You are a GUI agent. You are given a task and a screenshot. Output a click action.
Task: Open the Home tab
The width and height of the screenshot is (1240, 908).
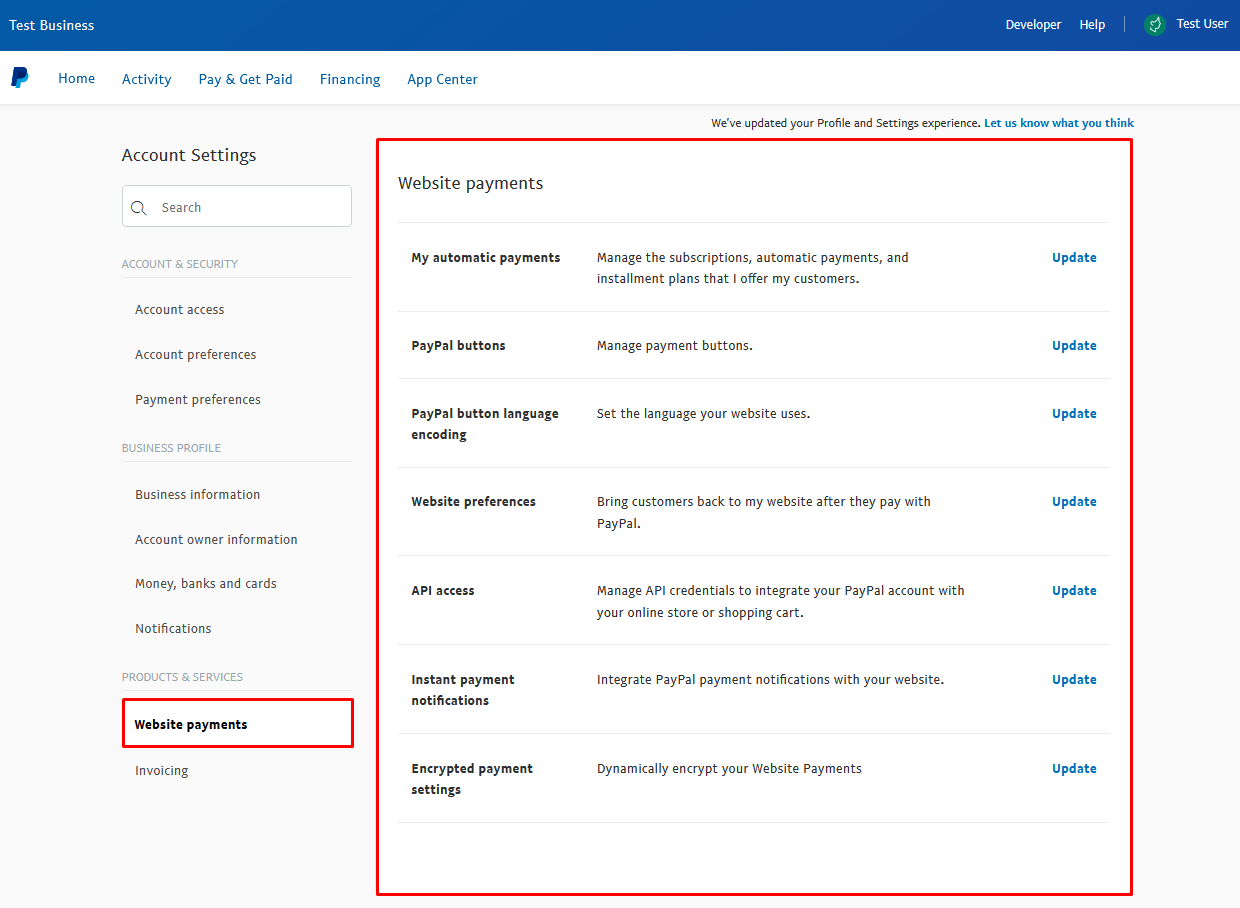pyautogui.click(x=77, y=78)
